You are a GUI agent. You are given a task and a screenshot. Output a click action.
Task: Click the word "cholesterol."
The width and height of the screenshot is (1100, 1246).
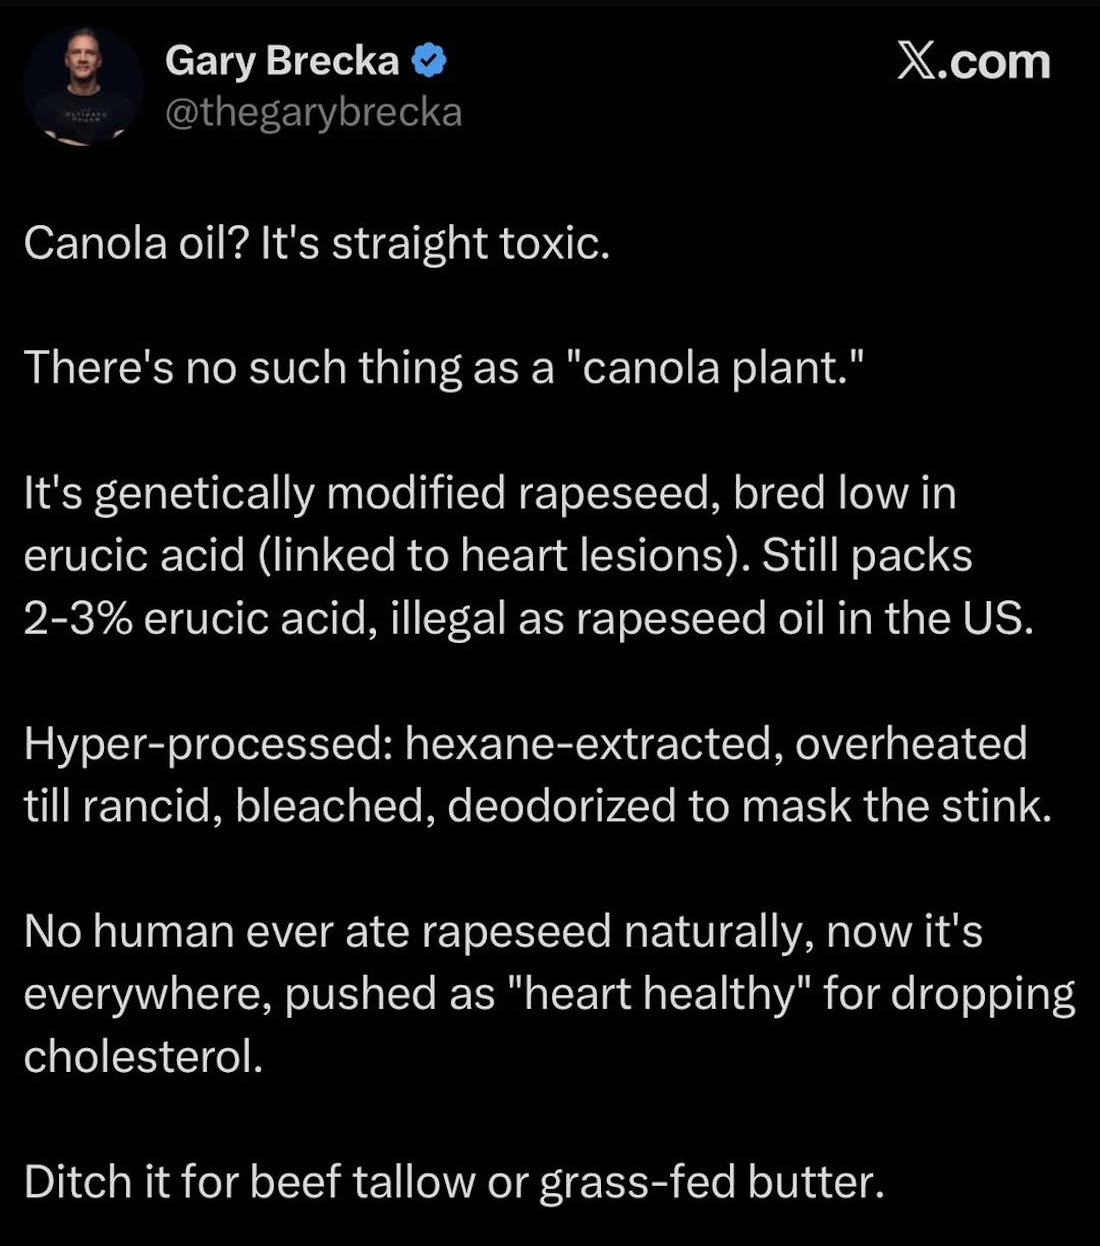click(x=143, y=1056)
